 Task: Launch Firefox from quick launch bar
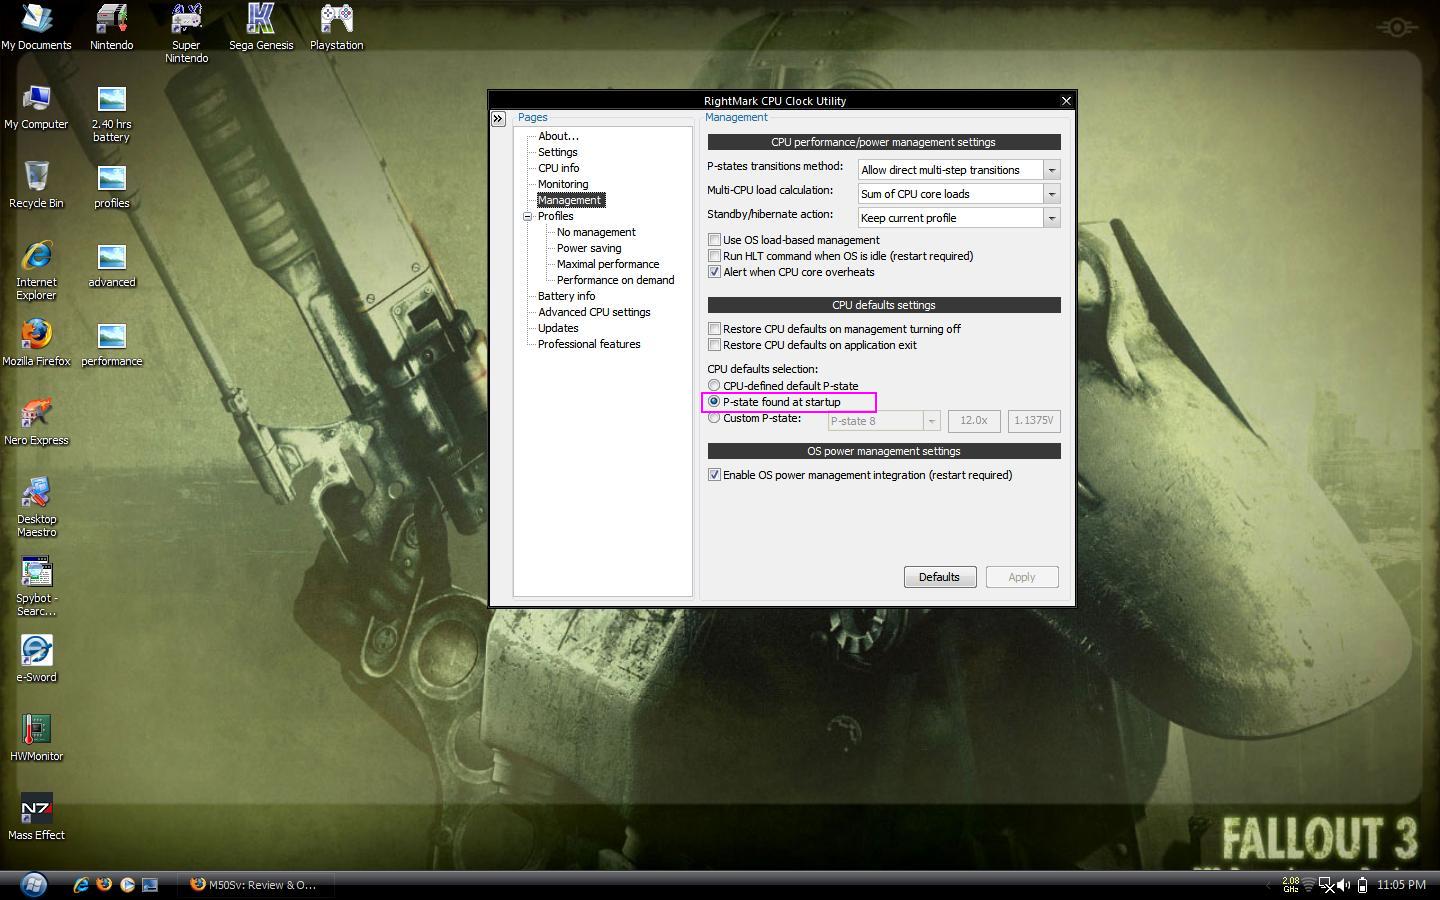tap(104, 884)
